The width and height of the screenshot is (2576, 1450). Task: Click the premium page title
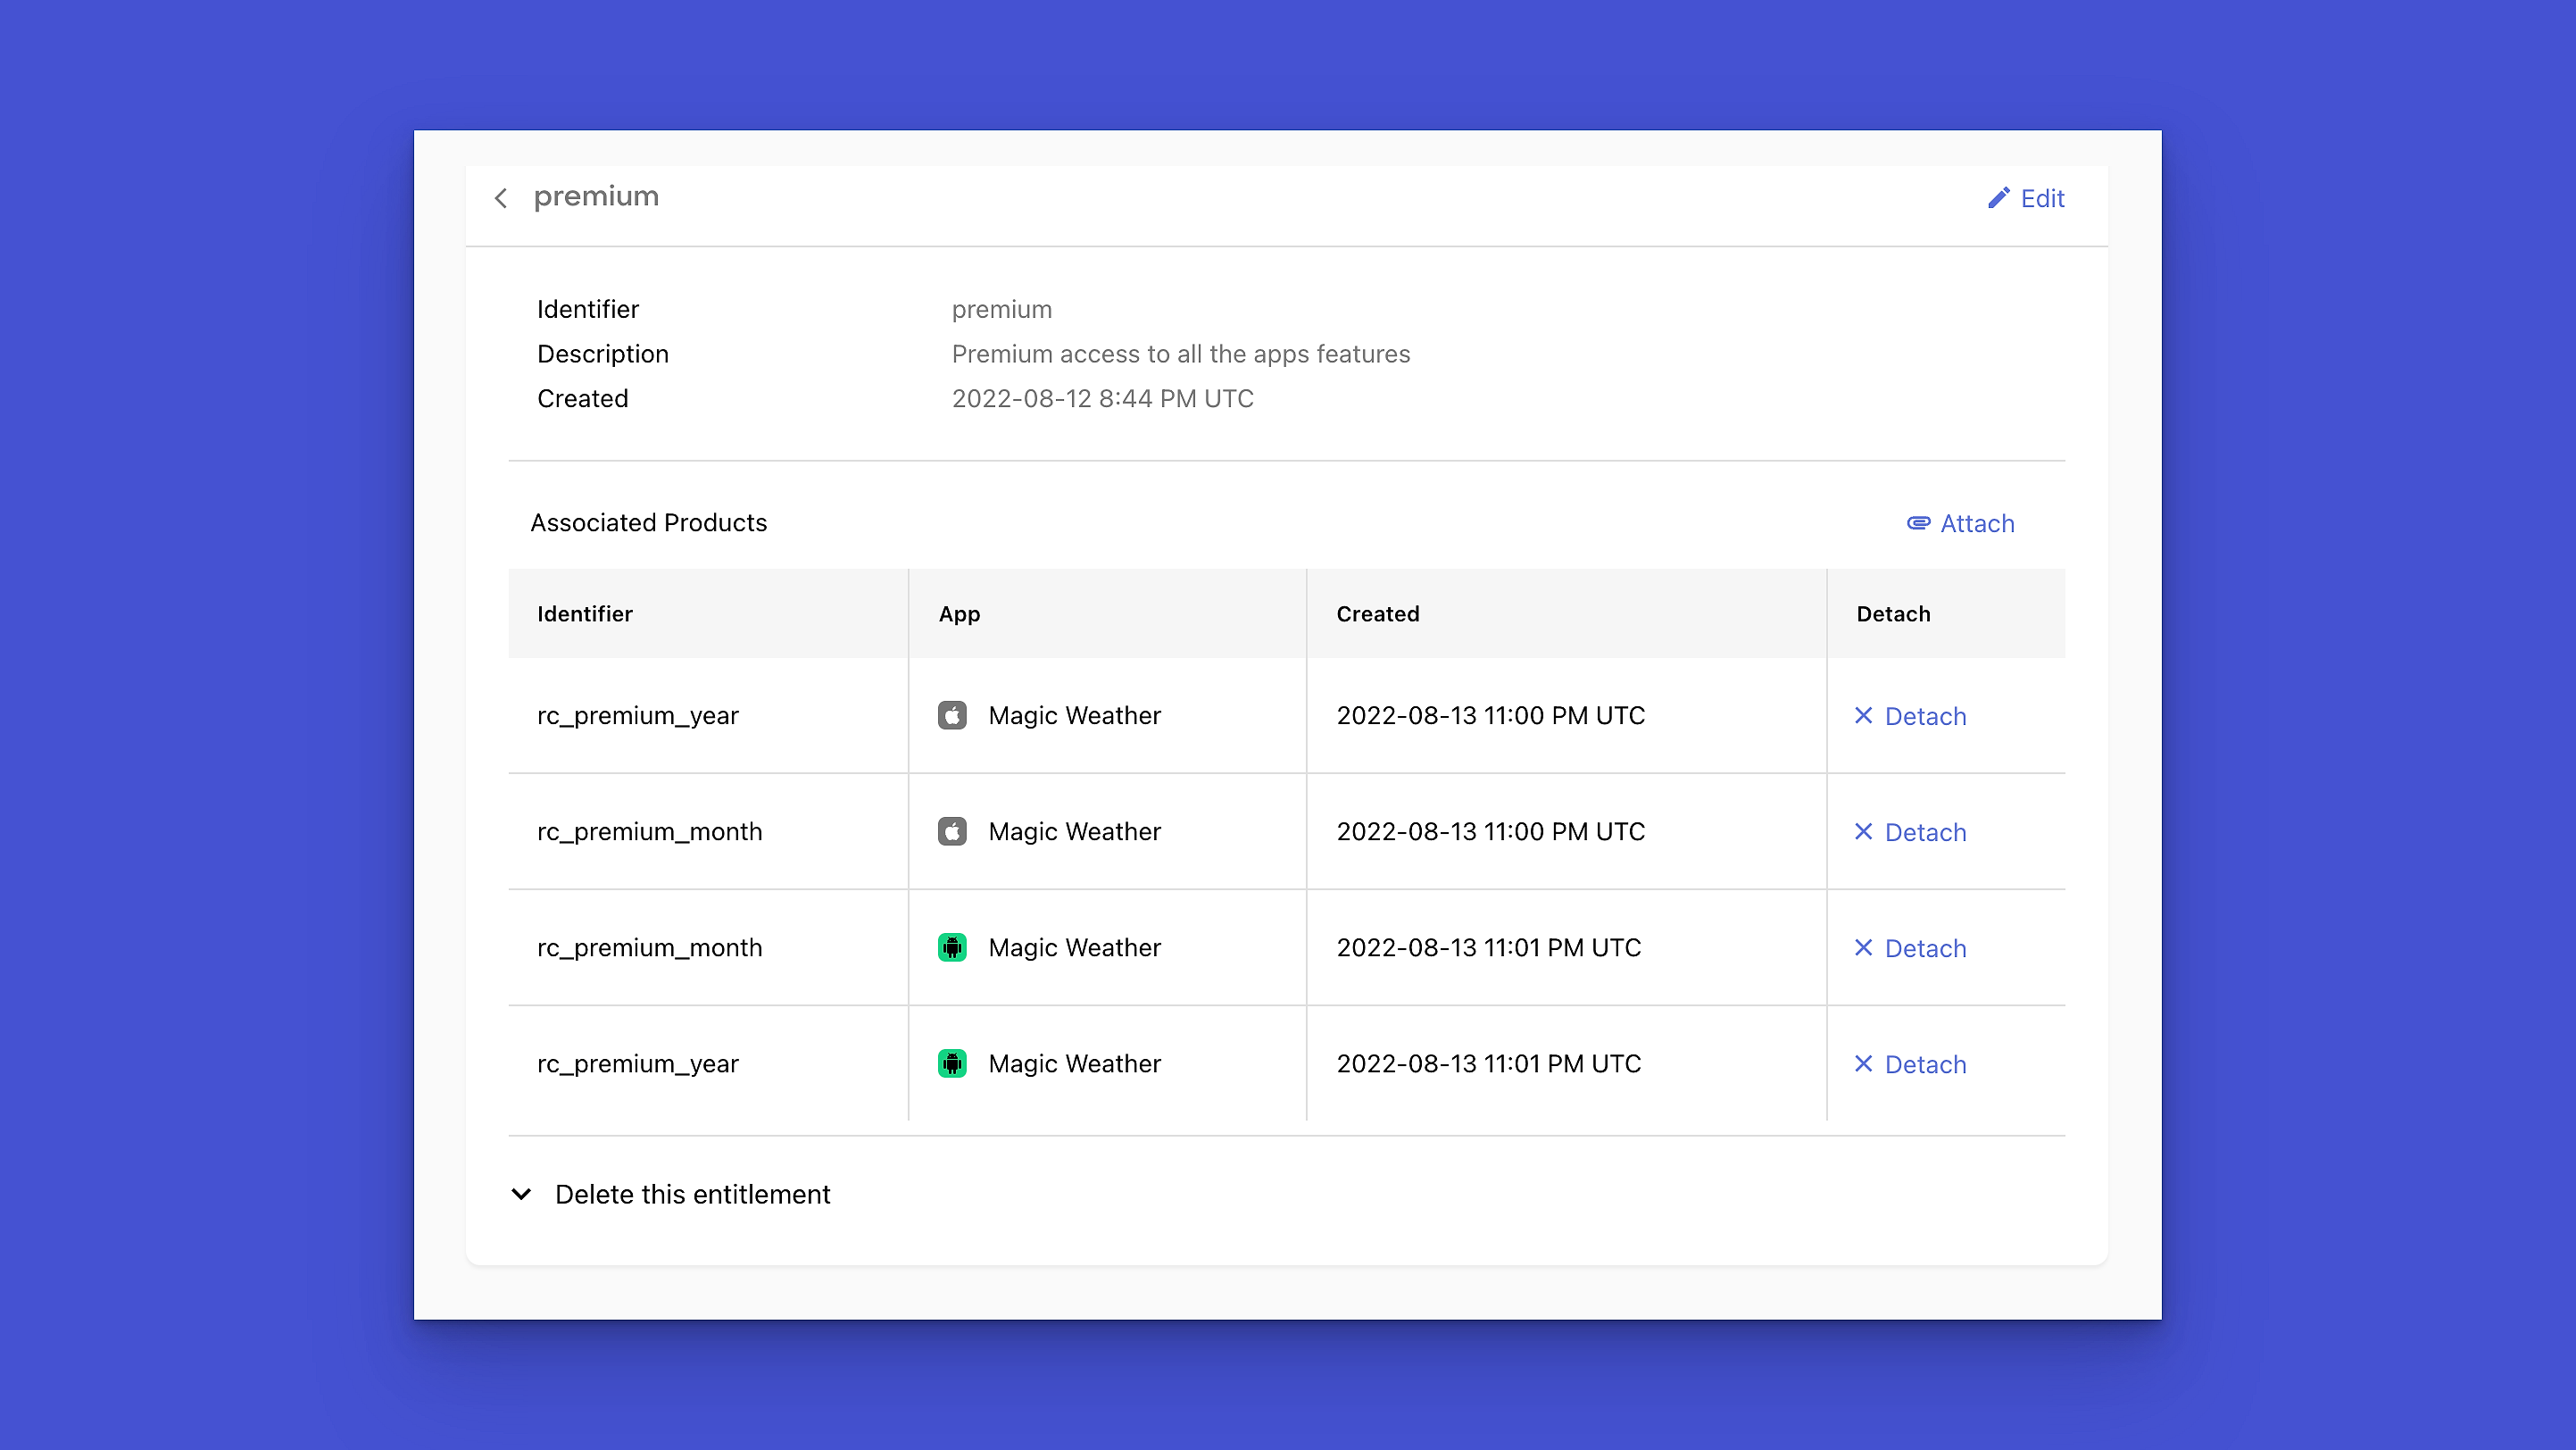596,197
